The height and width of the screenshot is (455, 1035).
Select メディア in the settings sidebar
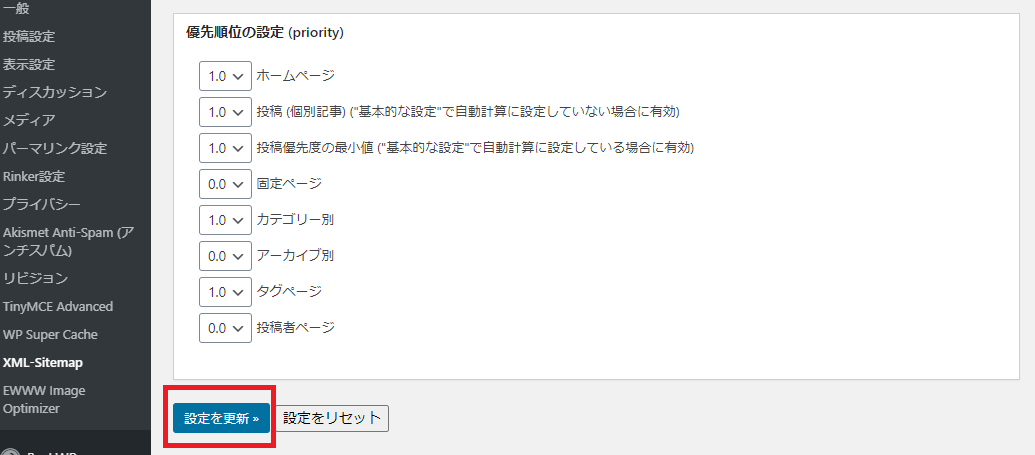tap(29, 121)
